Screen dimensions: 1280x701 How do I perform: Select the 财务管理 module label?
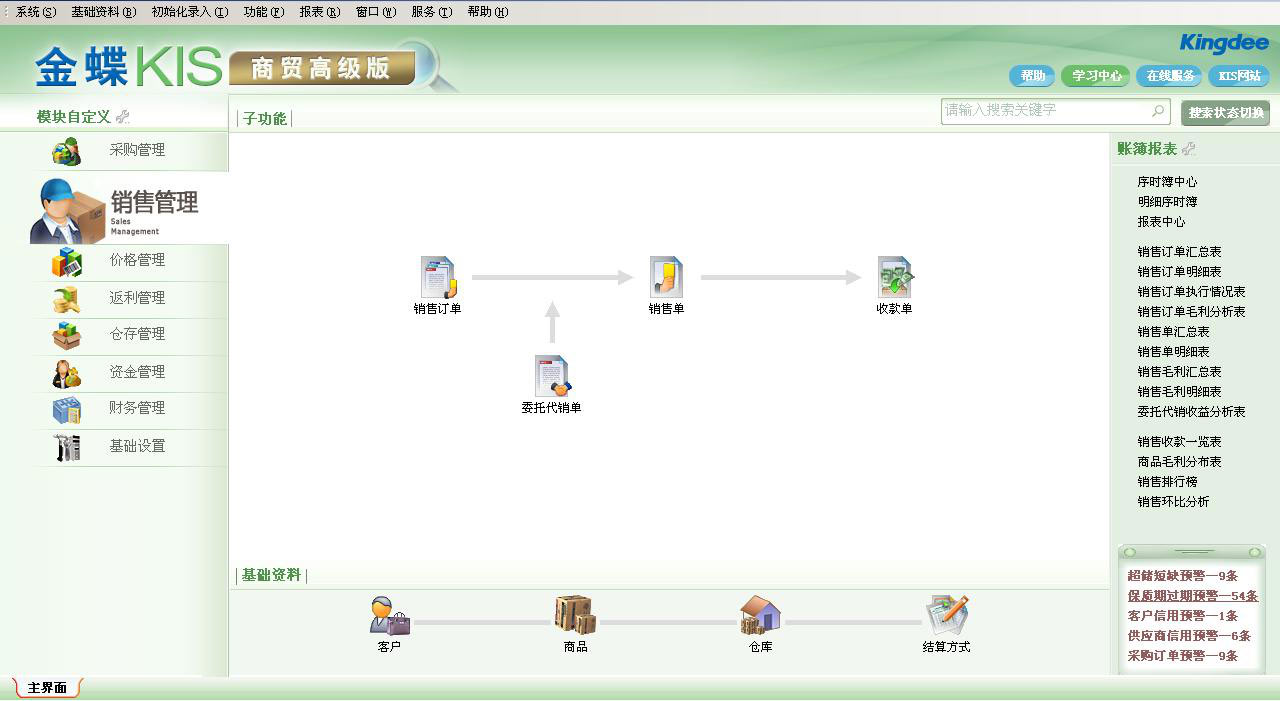coord(137,408)
